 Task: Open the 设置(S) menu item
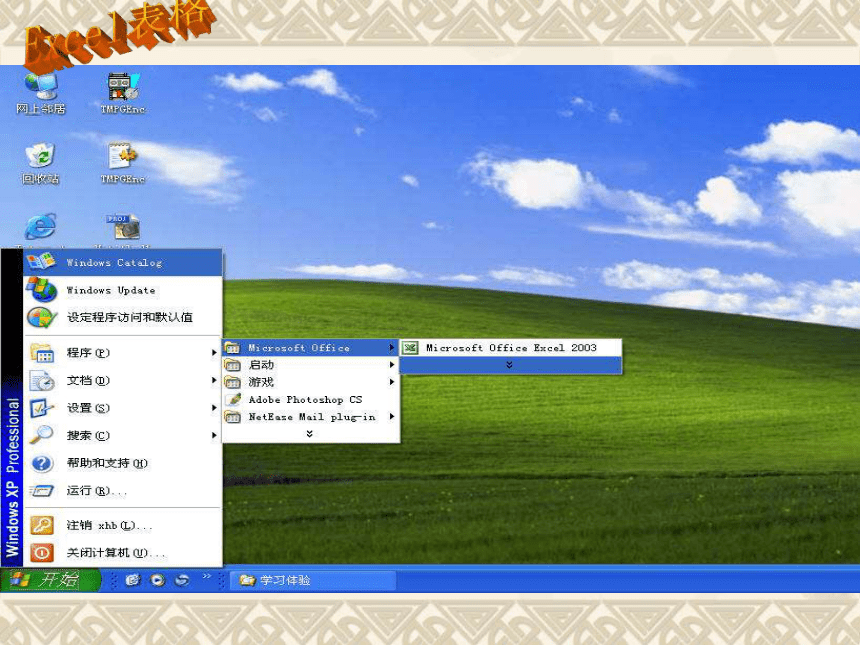(123, 408)
